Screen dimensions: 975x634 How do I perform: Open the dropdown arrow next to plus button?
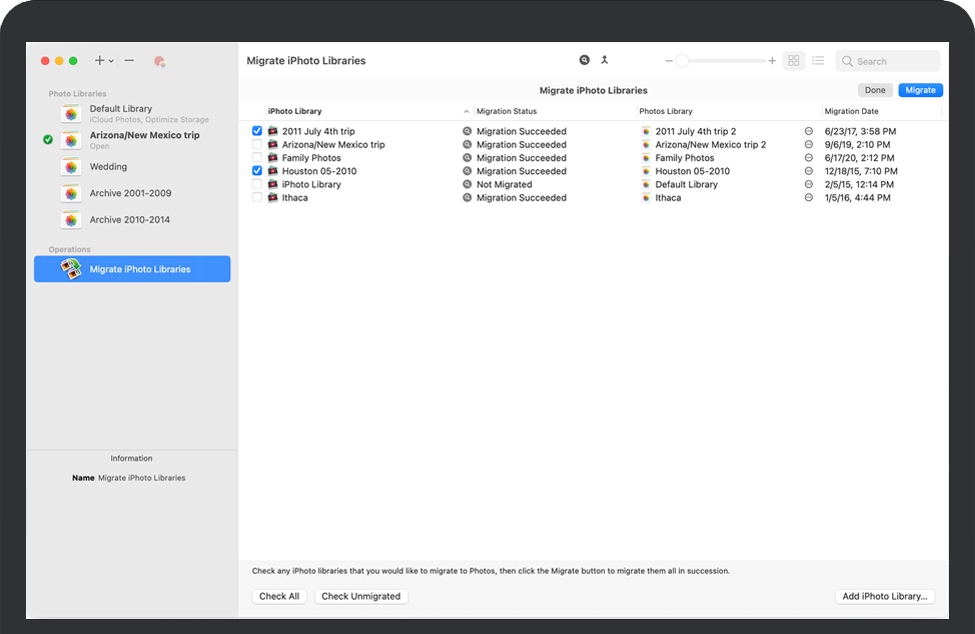(x=111, y=61)
